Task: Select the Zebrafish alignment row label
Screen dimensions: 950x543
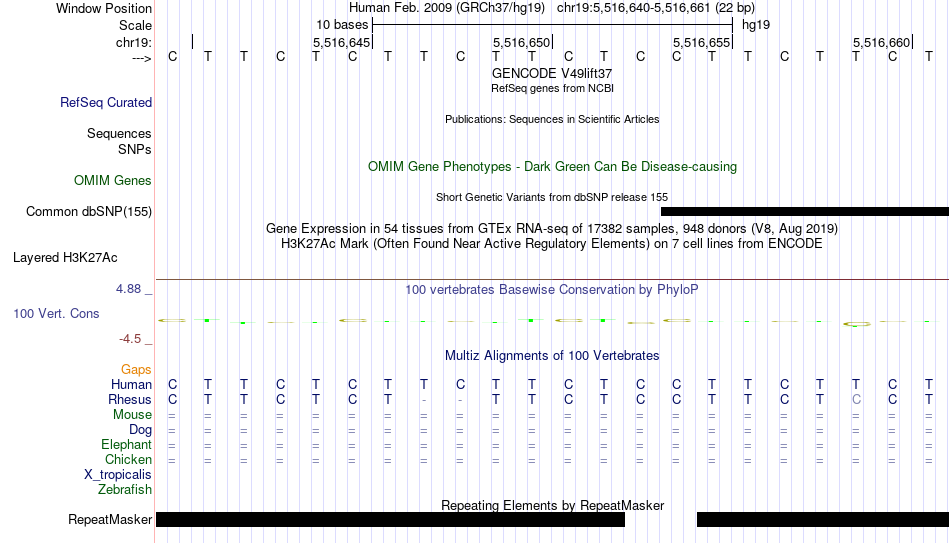Action: pos(125,489)
